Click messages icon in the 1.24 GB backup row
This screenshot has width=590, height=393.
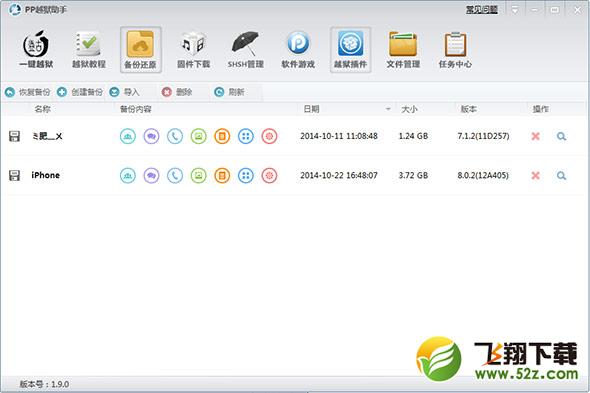tap(151, 136)
